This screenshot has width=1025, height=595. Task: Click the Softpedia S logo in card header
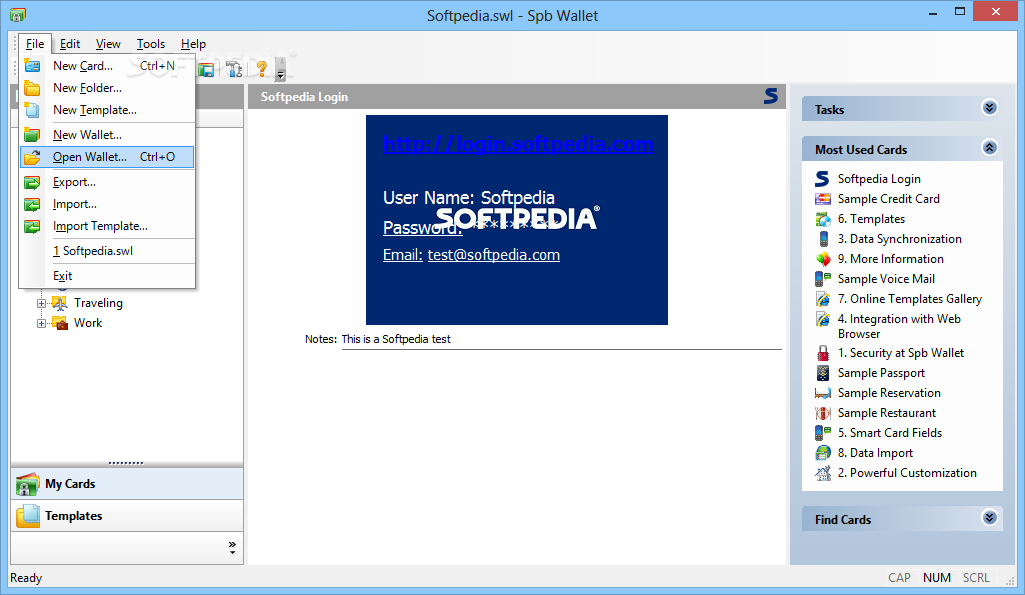point(771,96)
